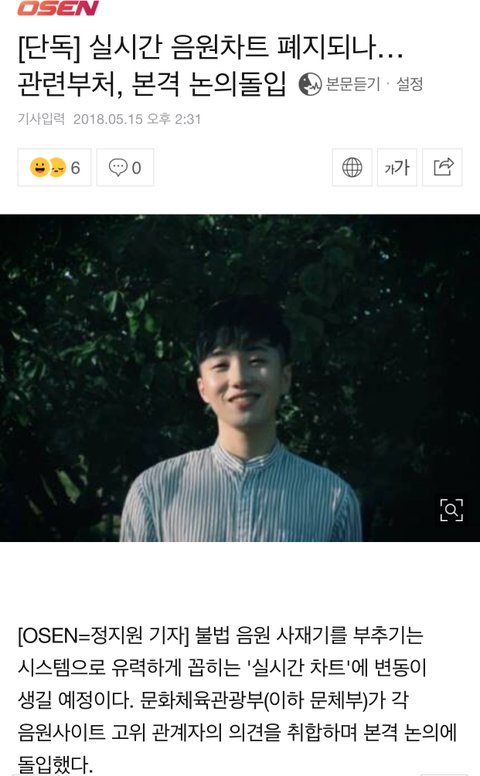Open the OSEN logo at top
This screenshot has height=776, width=480.
[58, 7]
